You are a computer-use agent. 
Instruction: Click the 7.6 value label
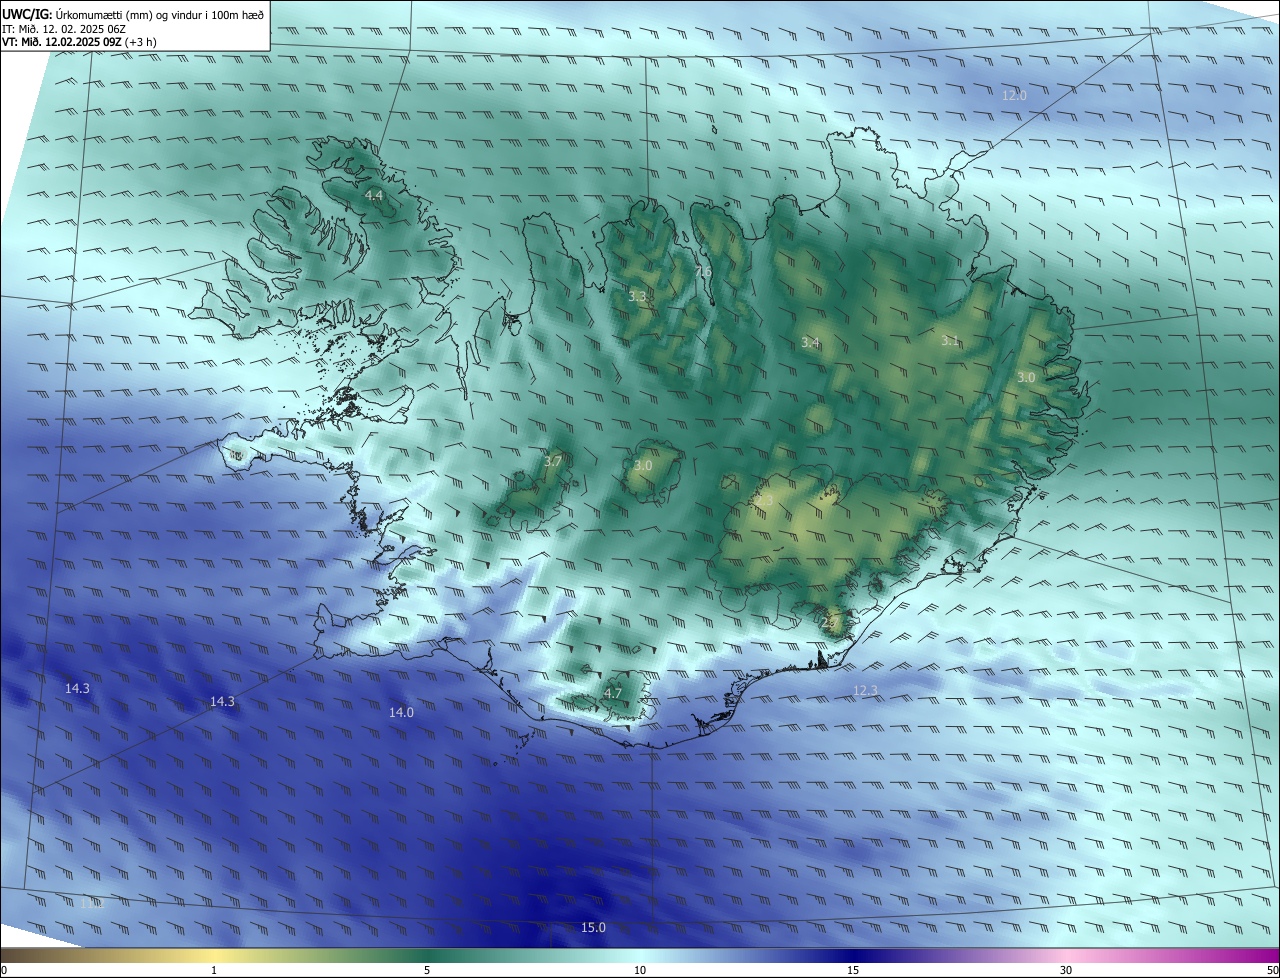click(x=703, y=271)
